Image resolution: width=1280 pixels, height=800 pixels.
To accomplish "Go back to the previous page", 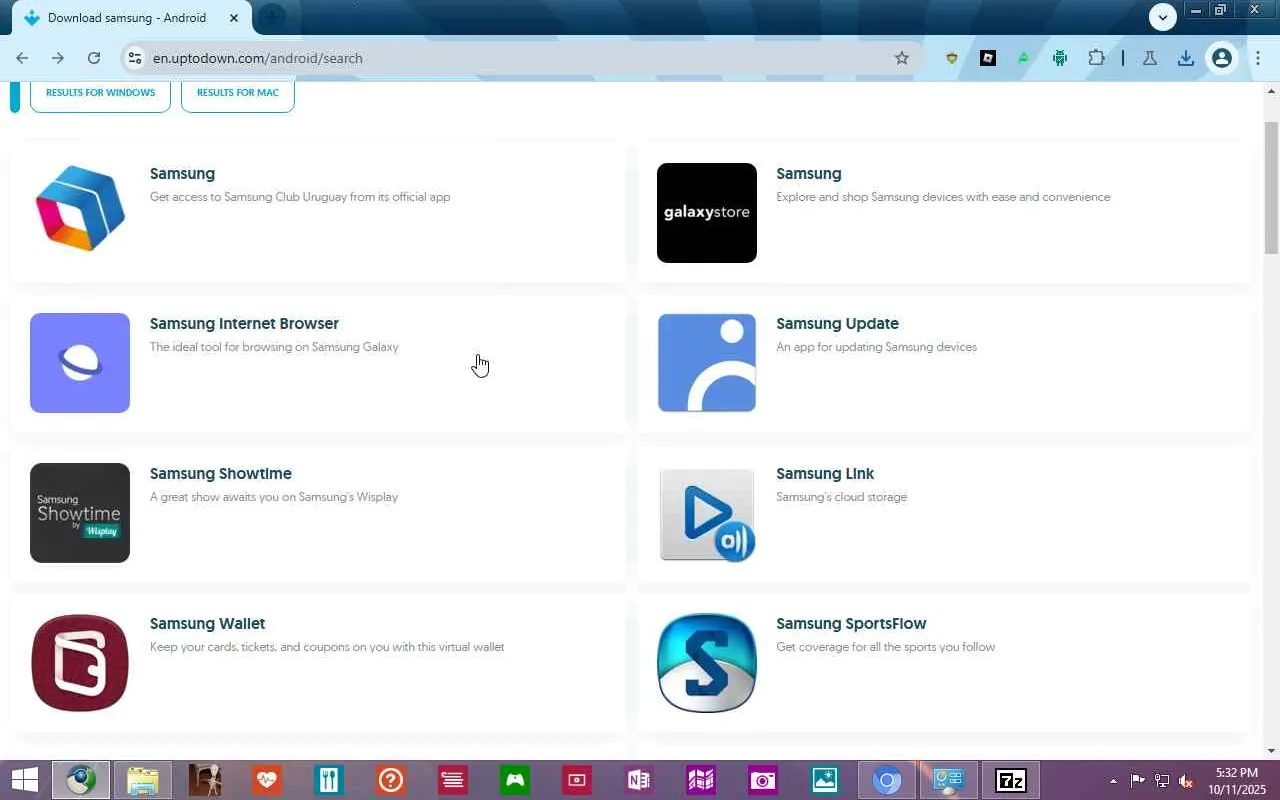I will tap(22, 58).
